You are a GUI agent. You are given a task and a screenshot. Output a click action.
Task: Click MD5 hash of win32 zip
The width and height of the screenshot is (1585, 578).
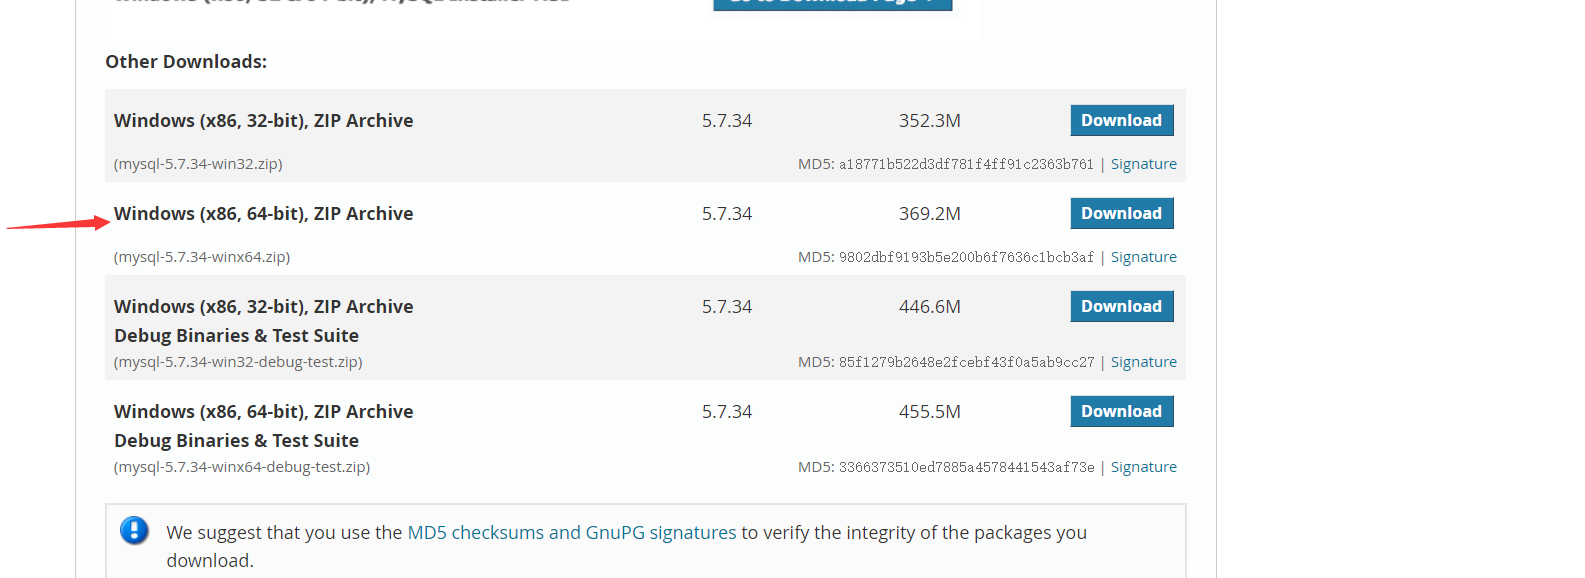[966, 164]
